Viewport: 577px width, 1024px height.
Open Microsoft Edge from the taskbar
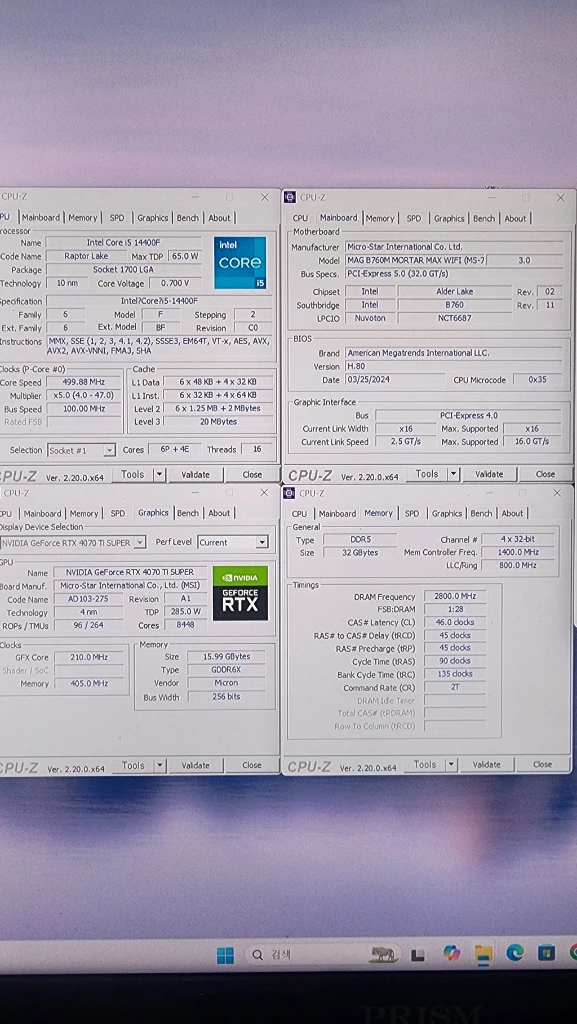tap(515, 953)
